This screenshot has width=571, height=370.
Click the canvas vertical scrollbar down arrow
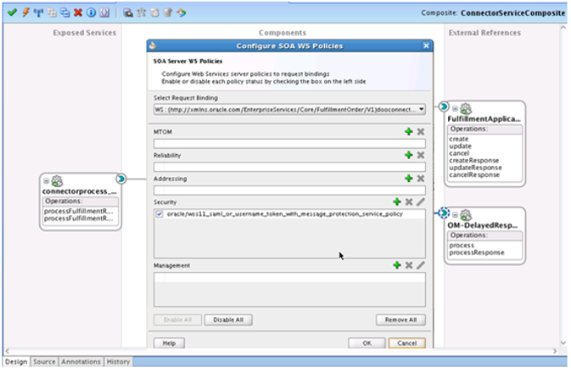pyautogui.click(x=563, y=343)
